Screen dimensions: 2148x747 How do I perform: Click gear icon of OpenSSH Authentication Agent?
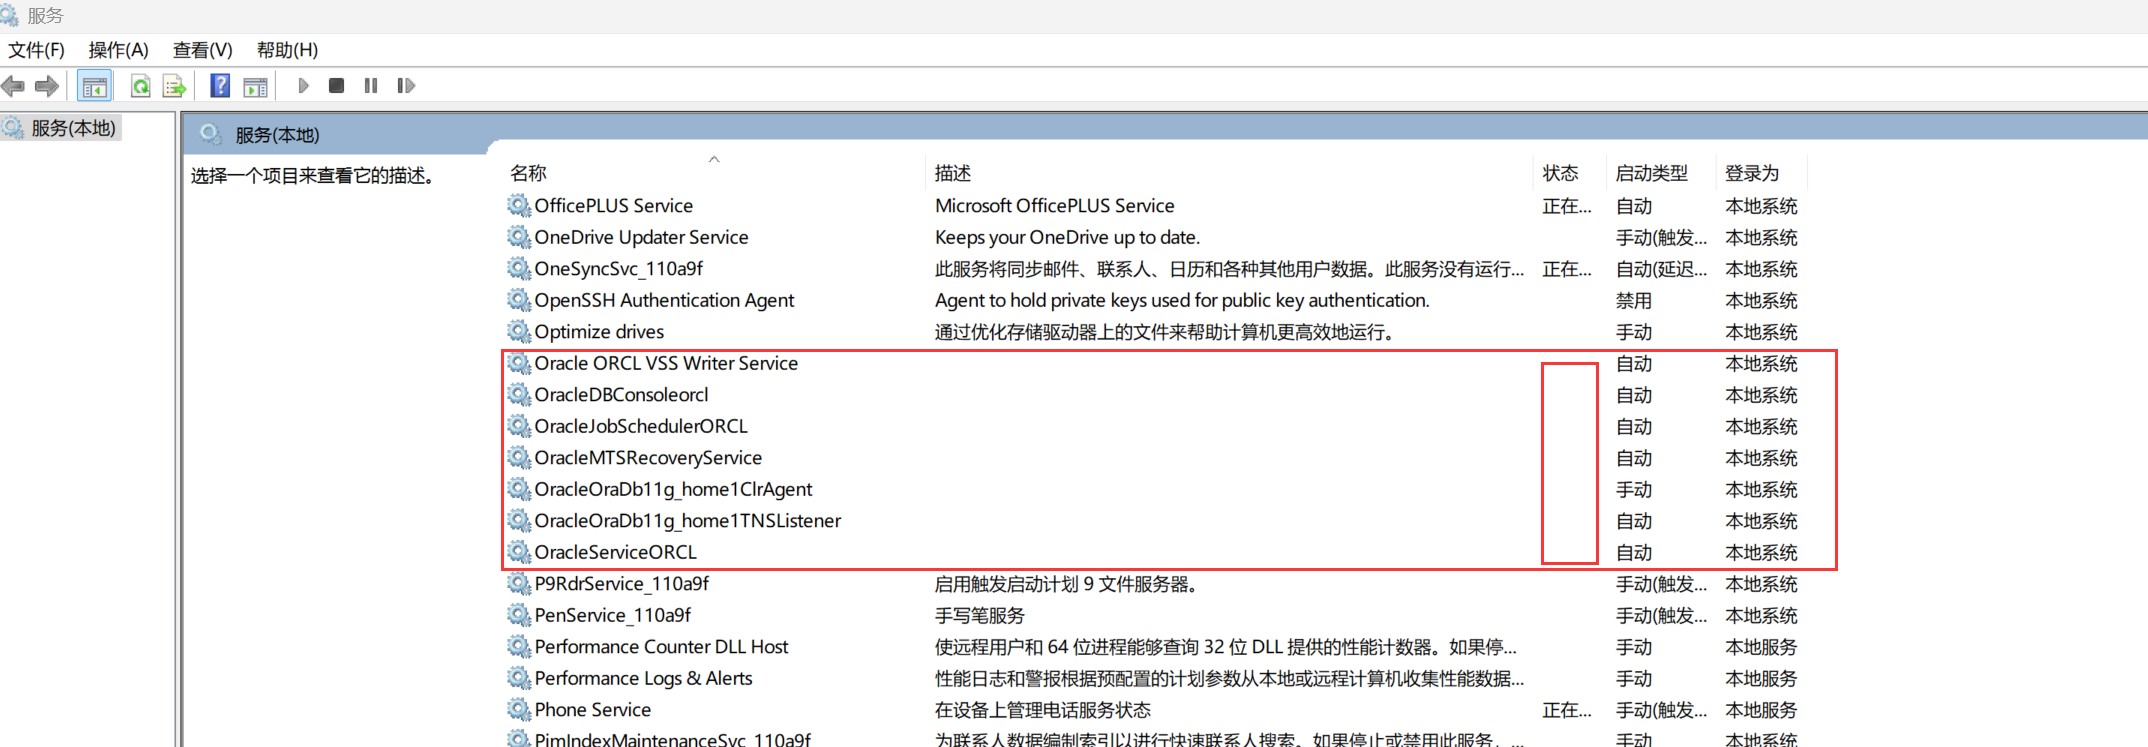518,300
